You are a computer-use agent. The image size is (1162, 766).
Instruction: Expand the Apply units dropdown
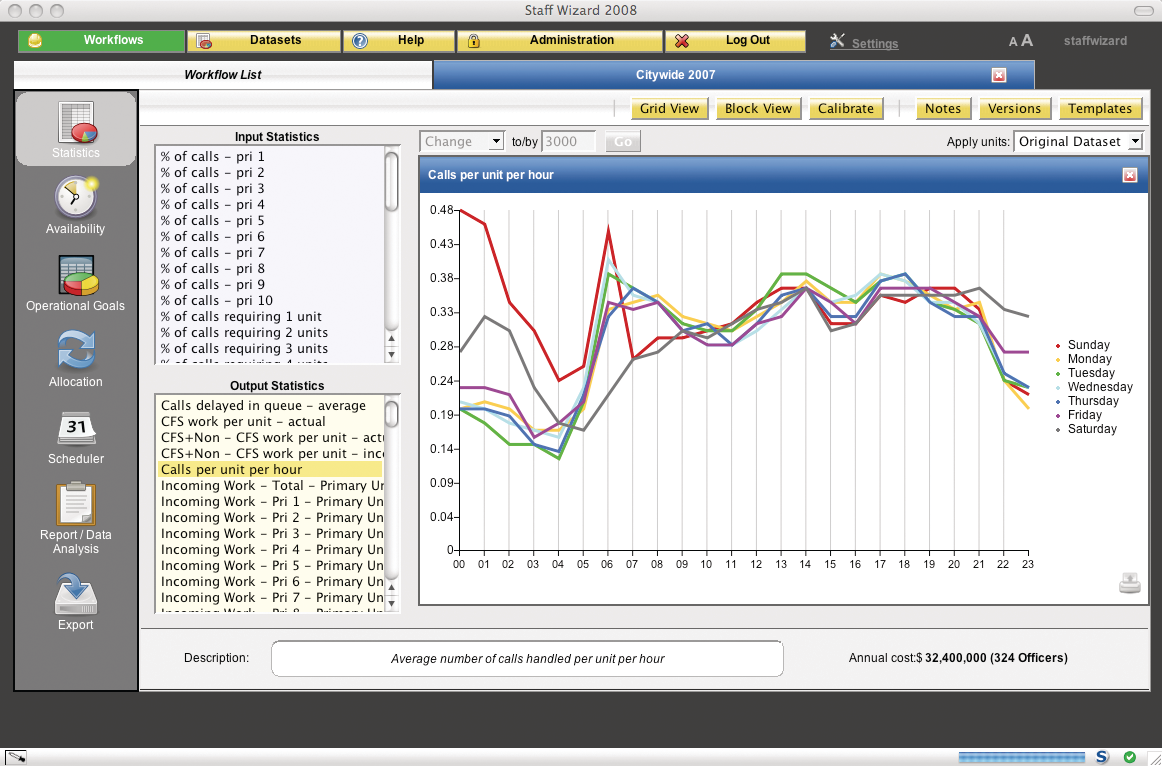tap(1078, 142)
